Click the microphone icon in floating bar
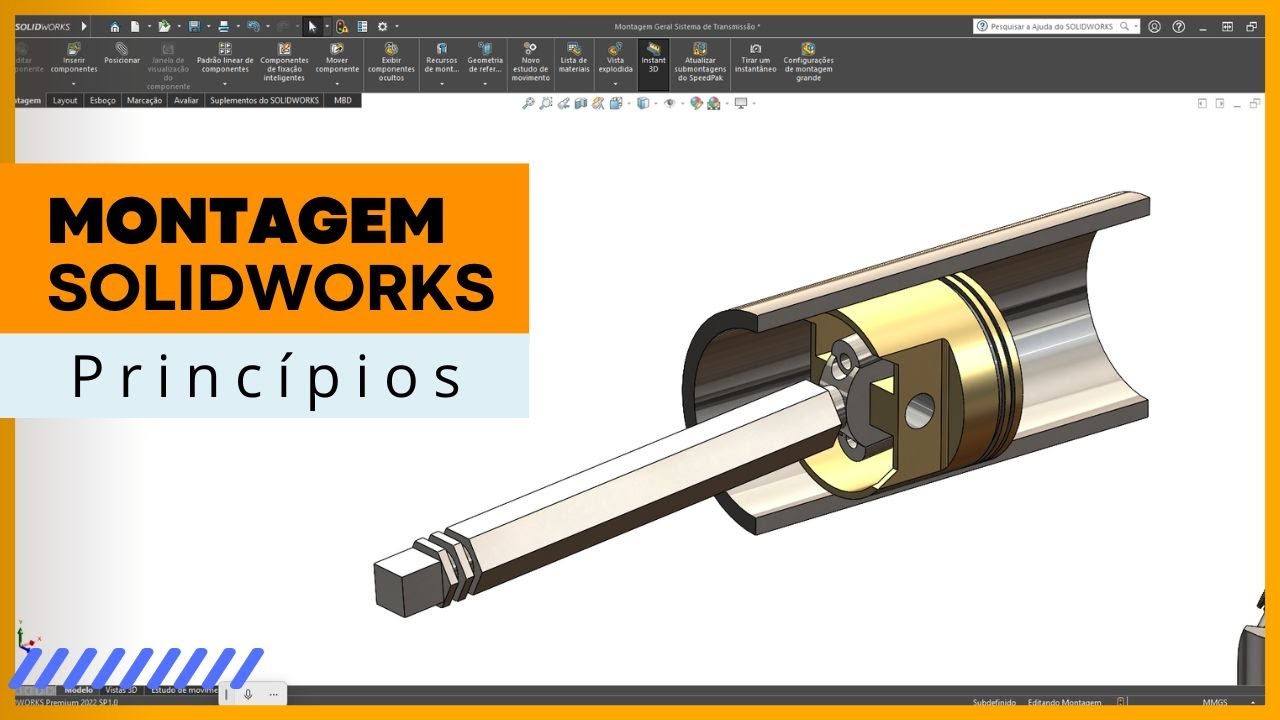The height and width of the screenshot is (720, 1280). (248, 694)
